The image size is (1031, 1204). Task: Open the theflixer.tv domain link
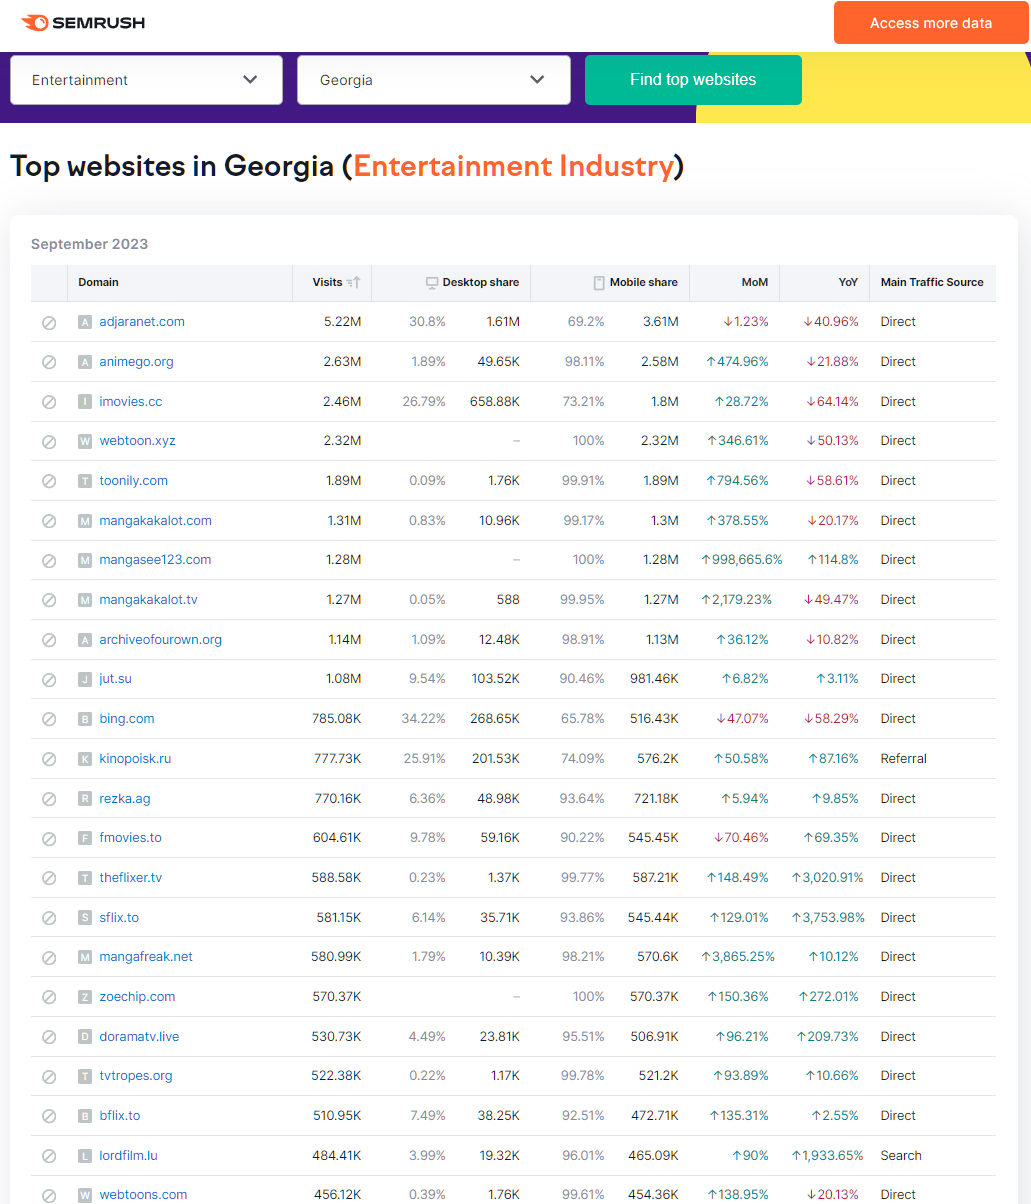130,878
